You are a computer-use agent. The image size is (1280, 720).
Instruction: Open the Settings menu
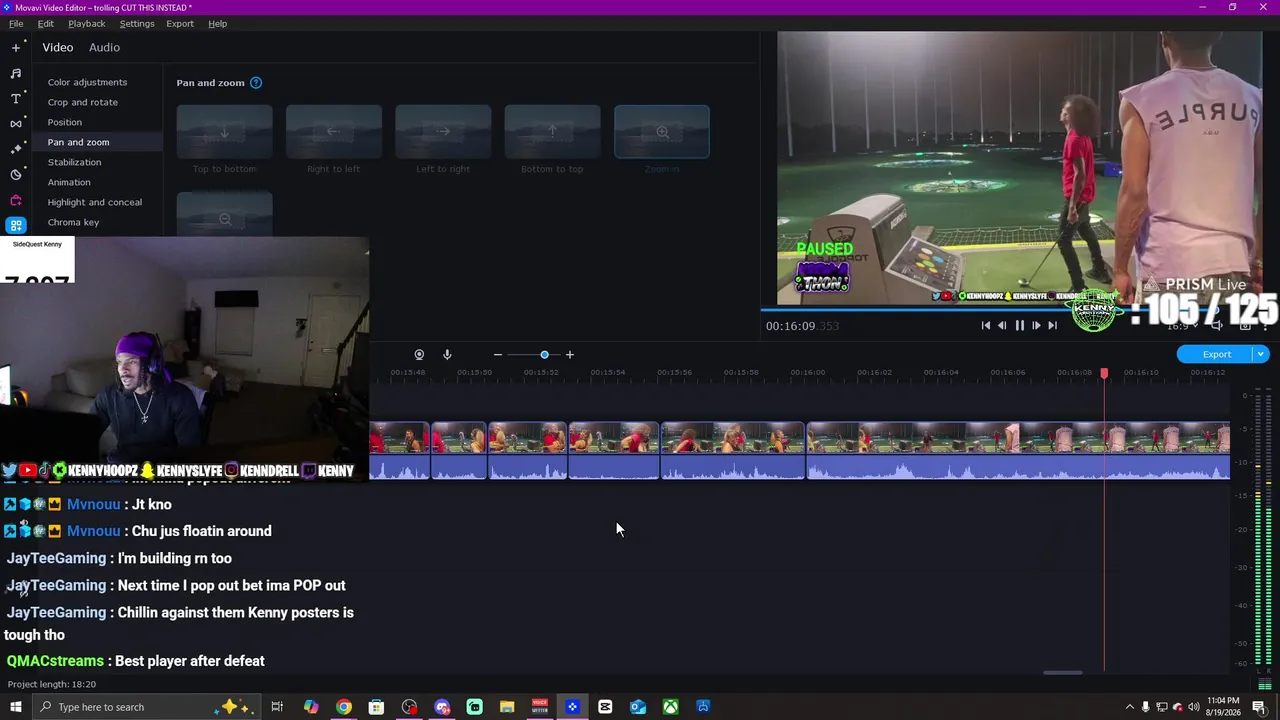tap(137, 23)
